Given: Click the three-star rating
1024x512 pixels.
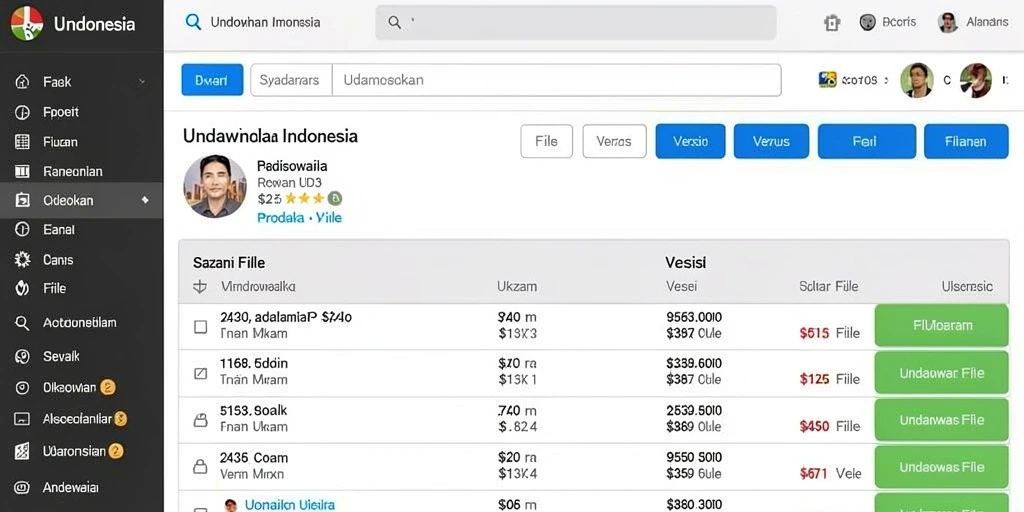Looking at the screenshot, I should pyautogui.click(x=304, y=199).
